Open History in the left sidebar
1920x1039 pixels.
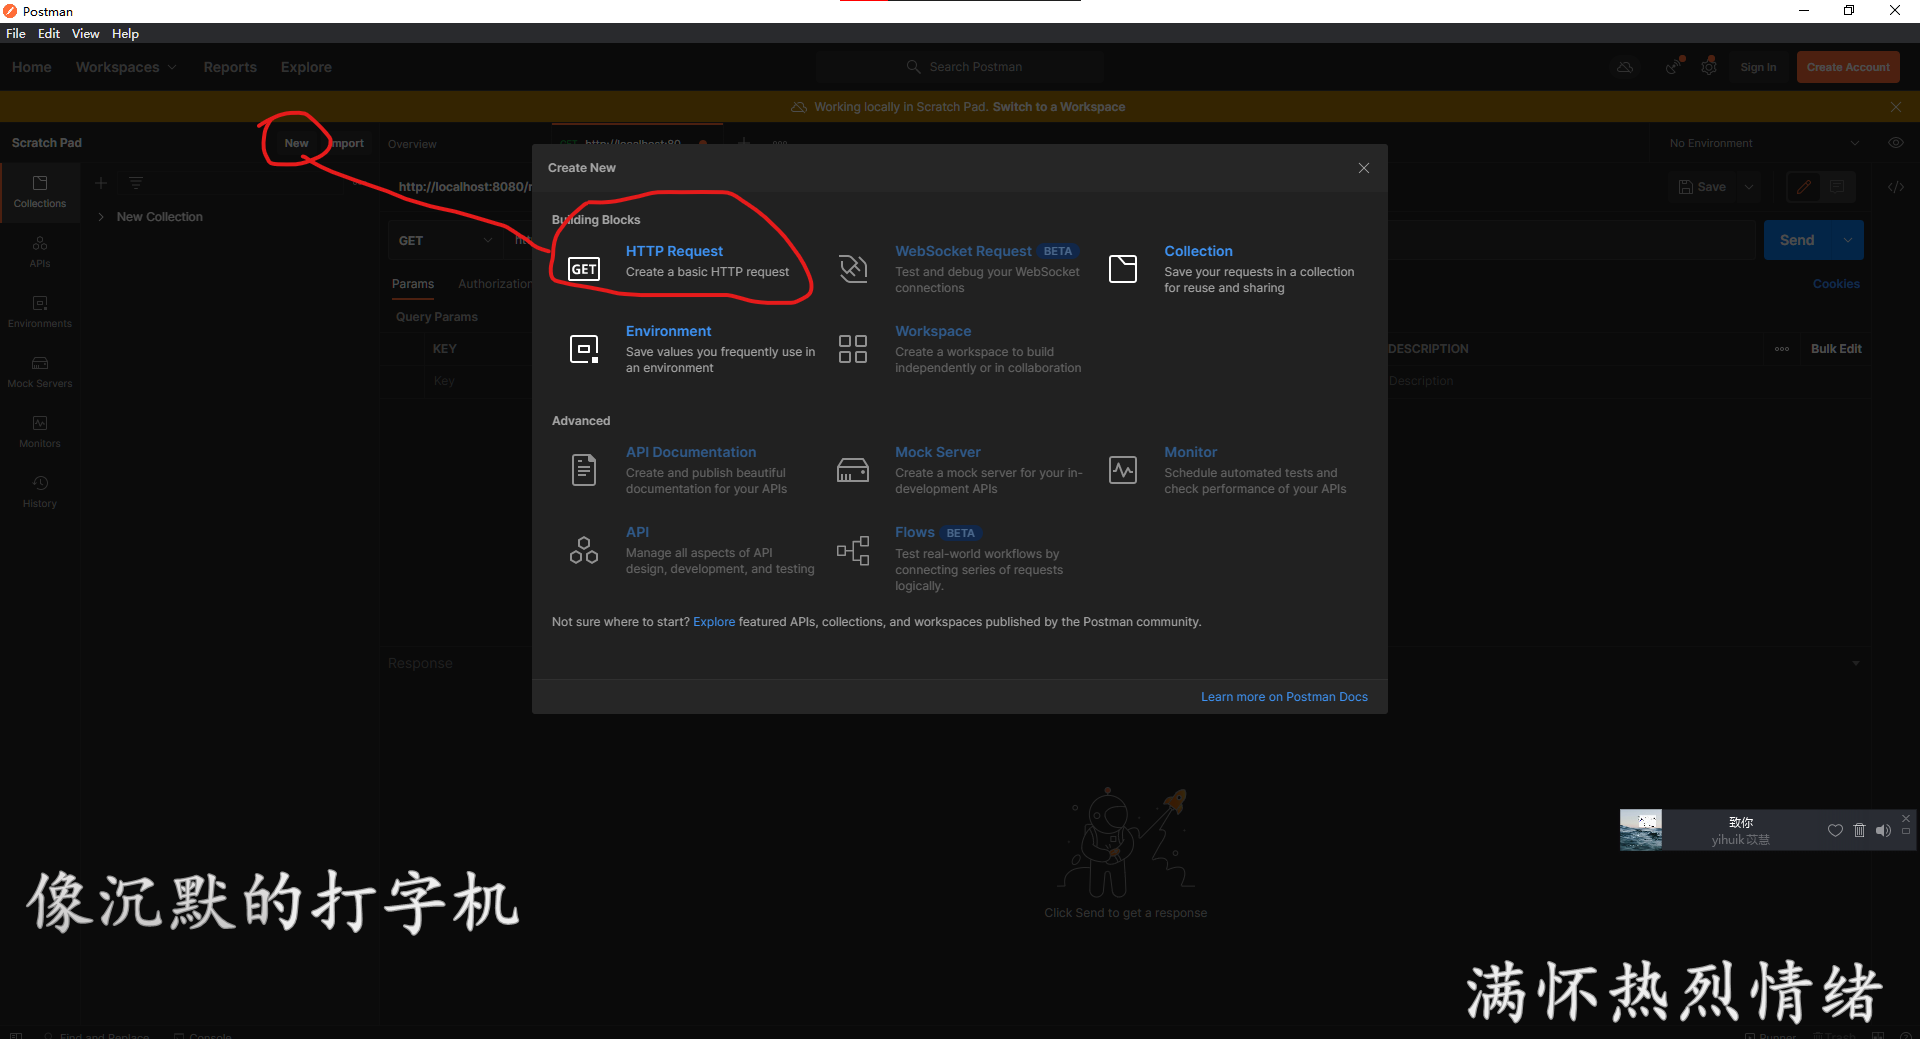click(40, 492)
